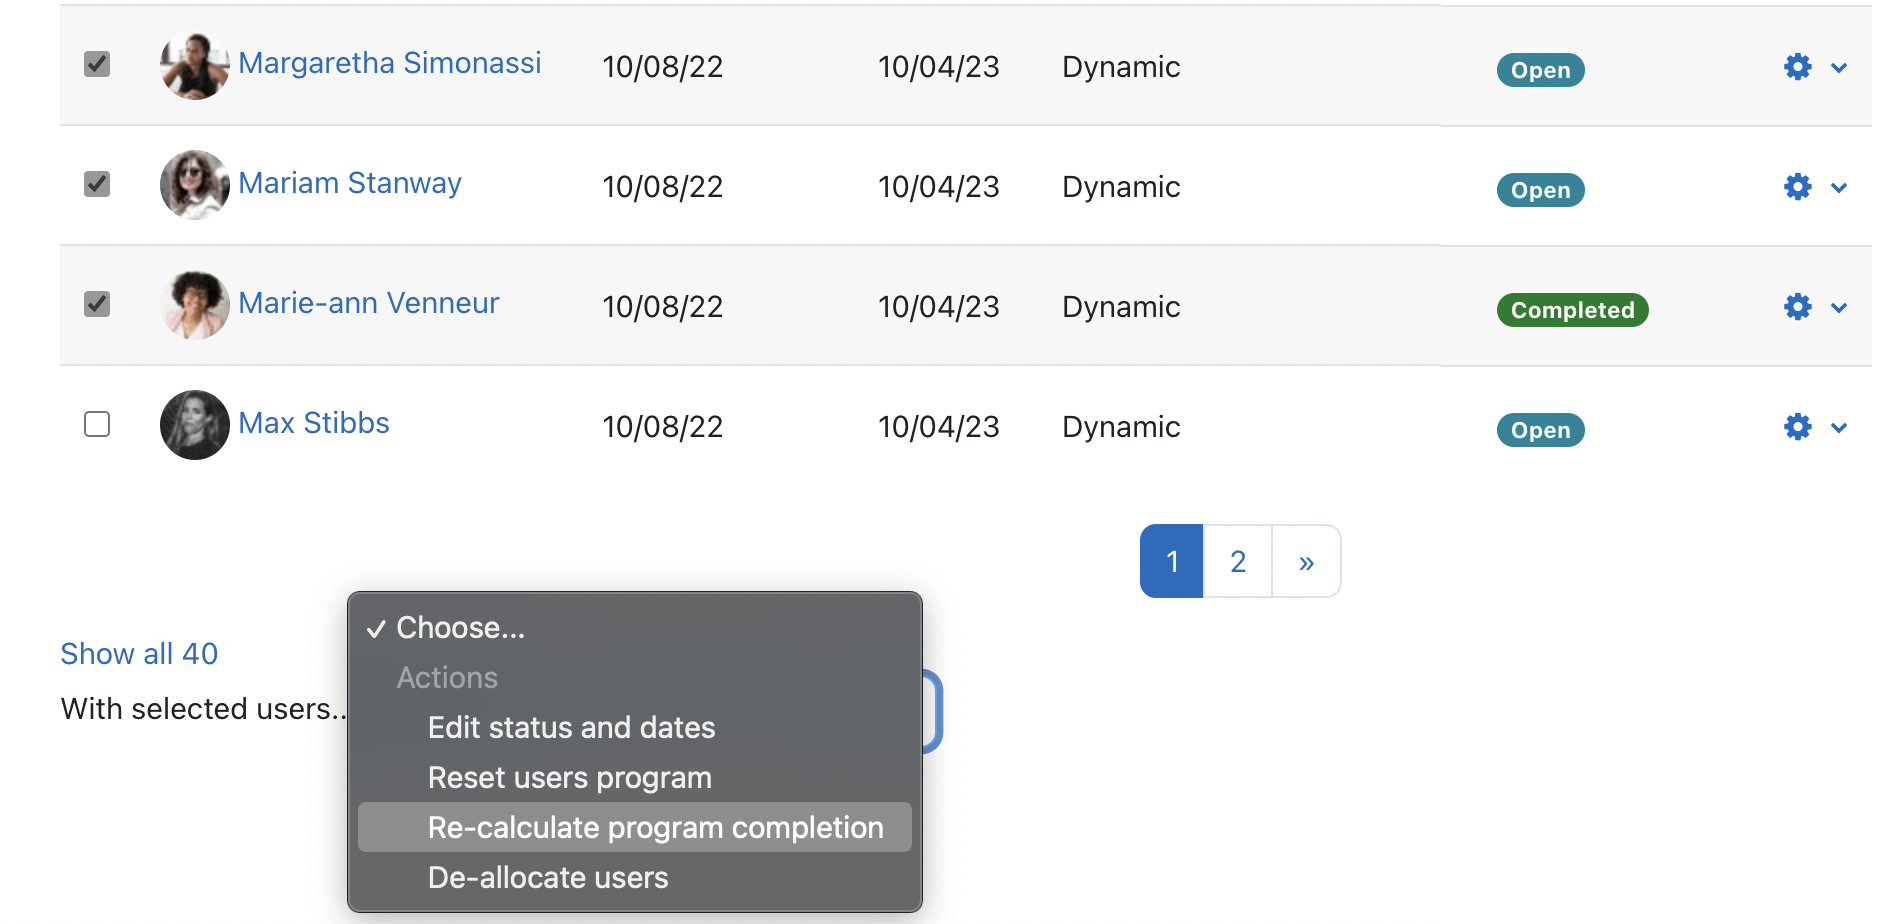Viewport: 1877px width, 924px height.
Task: Click Mariam Stanway's avatar image
Action: [194, 185]
